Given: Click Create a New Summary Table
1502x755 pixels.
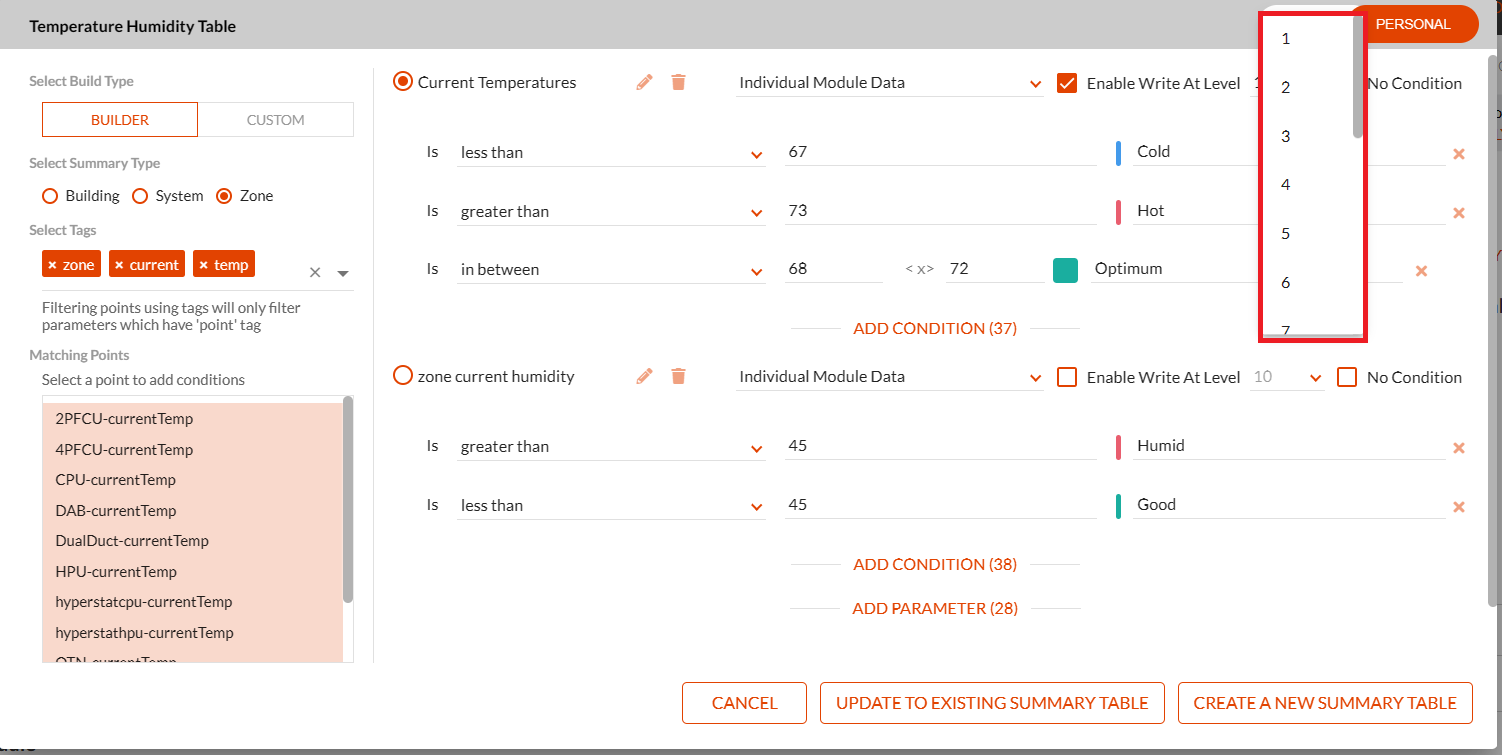Looking at the screenshot, I should point(1325,703).
